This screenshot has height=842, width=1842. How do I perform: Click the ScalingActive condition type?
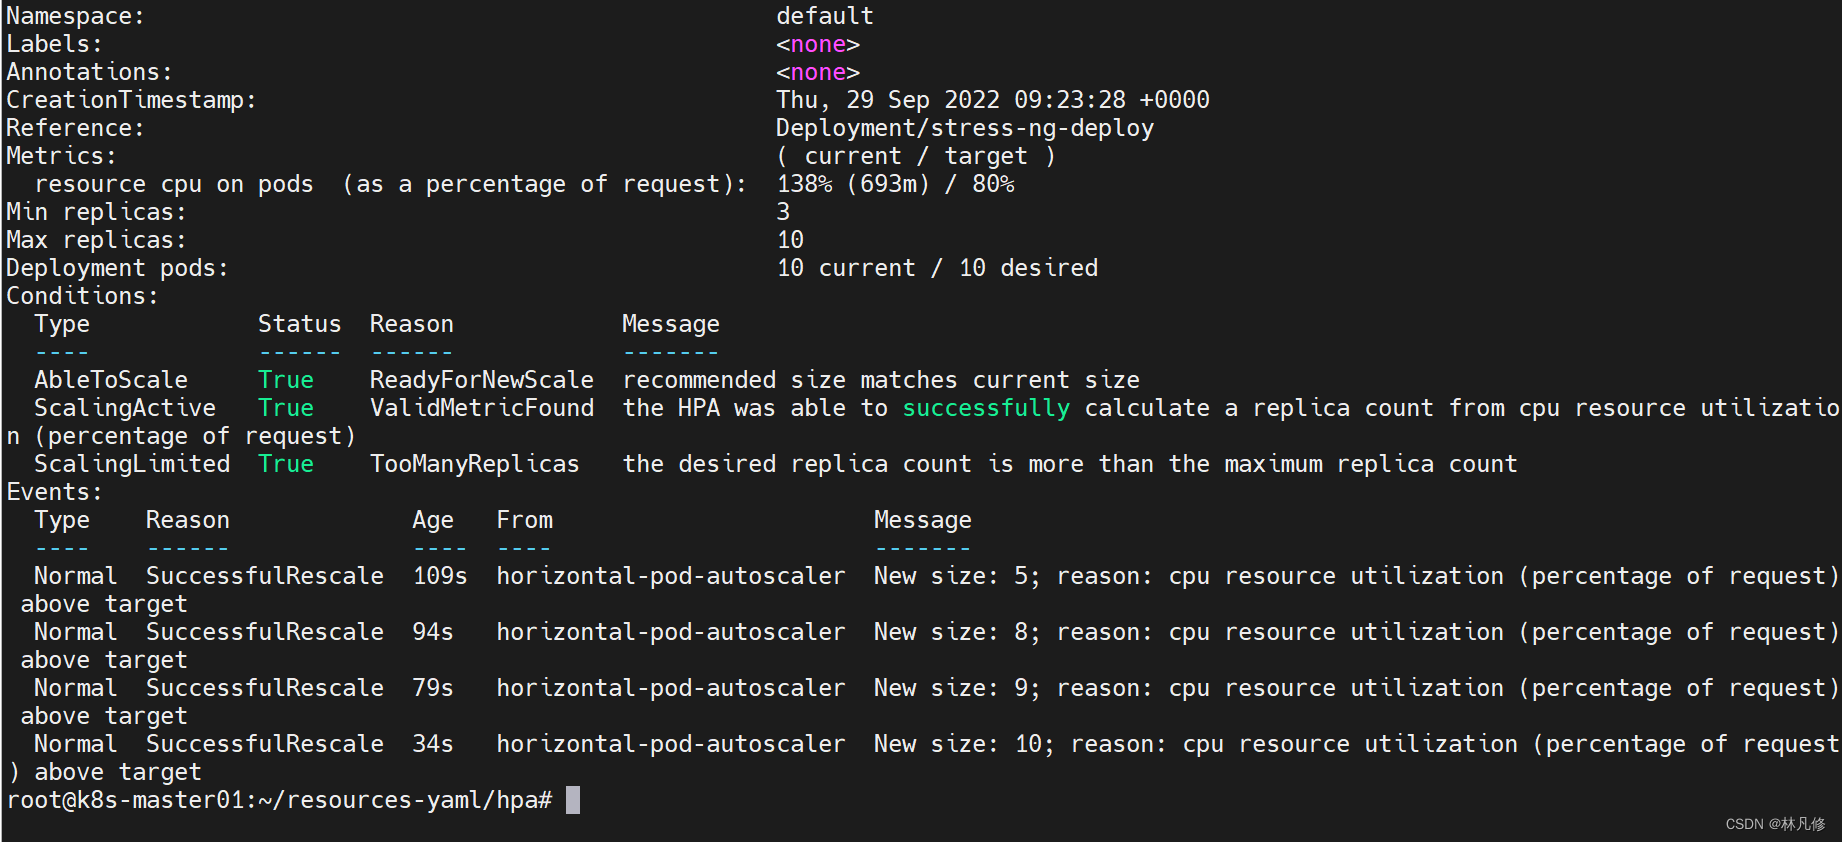(x=125, y=408)
